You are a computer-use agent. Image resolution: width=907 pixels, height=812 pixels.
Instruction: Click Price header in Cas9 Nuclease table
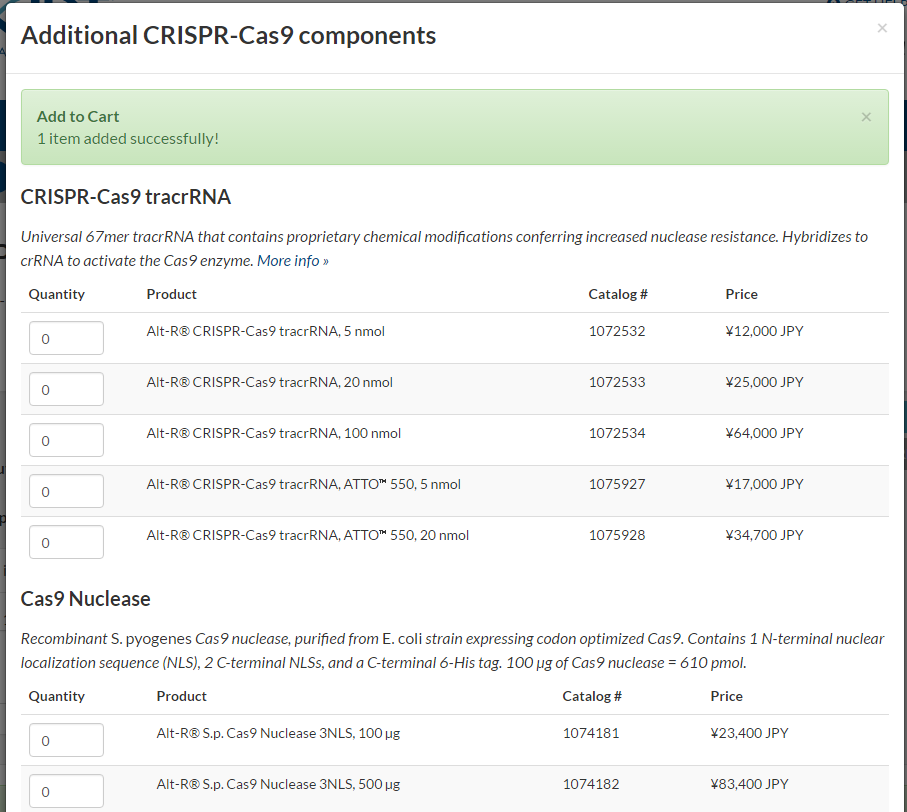point(726,696)
